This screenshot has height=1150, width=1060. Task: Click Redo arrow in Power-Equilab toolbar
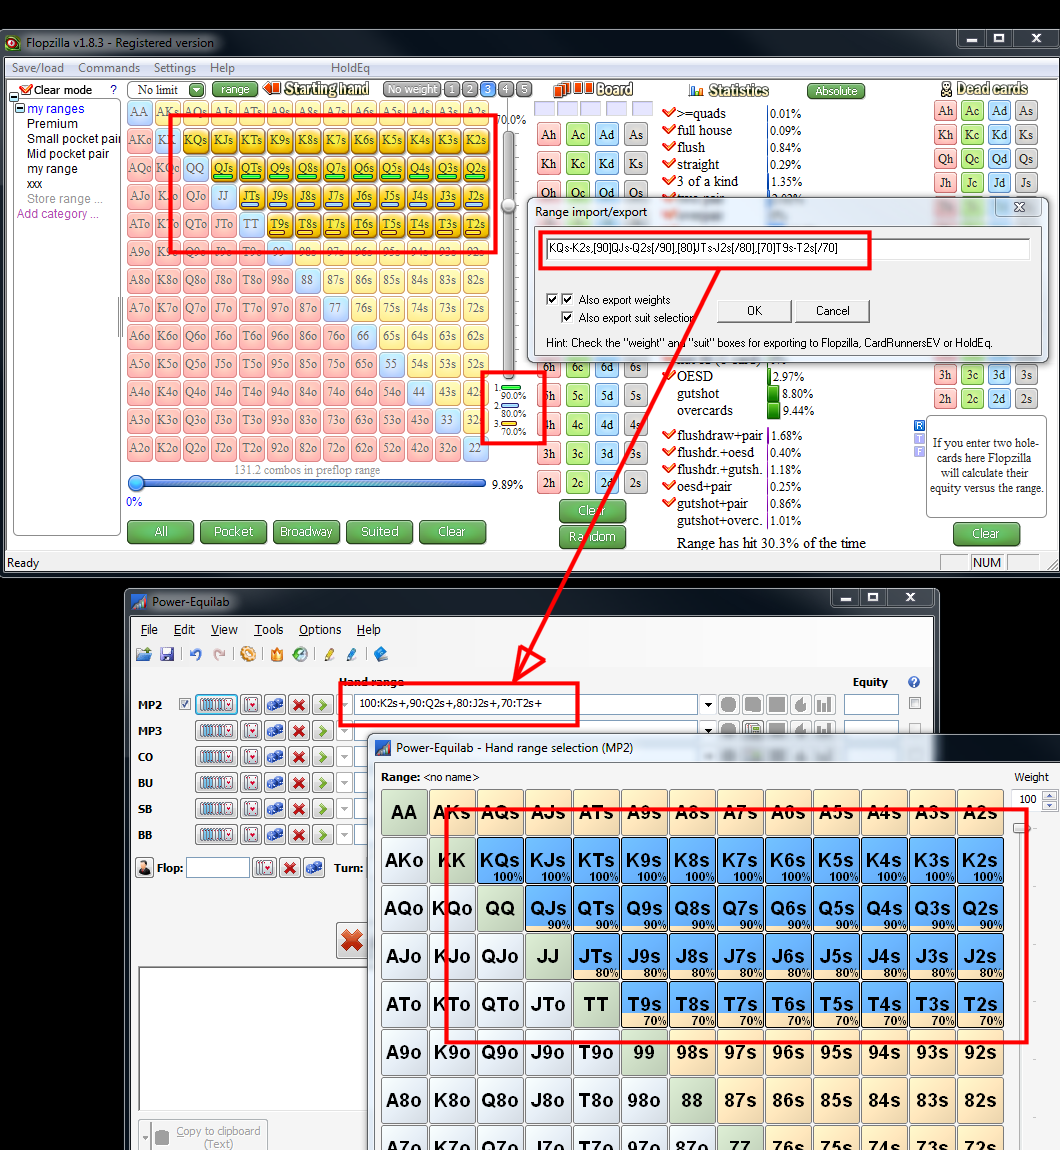(219, 654)
